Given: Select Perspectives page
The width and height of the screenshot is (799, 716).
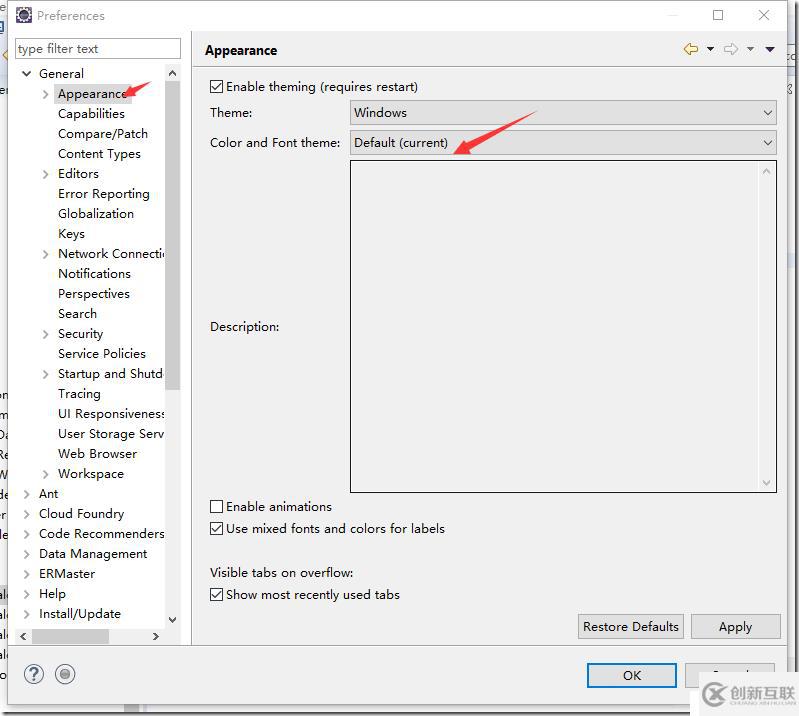Looking at the screenshot, I should tap(94, 294).
